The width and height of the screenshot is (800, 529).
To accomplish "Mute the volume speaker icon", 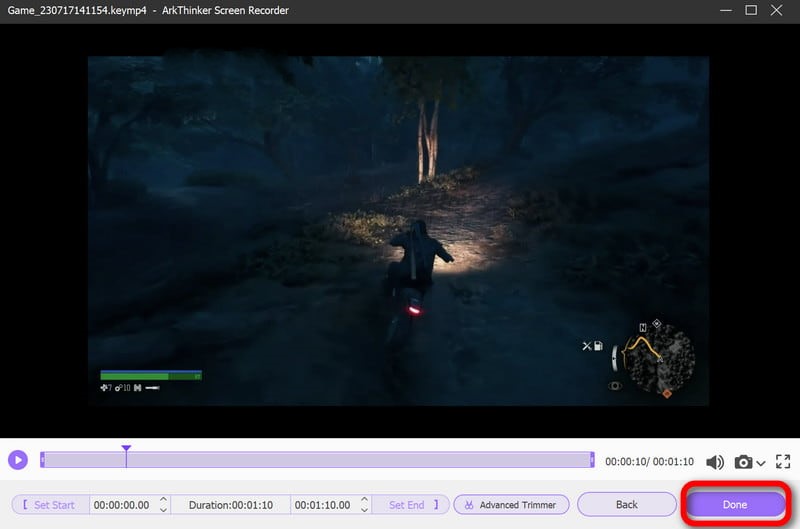I will [715, 462].
